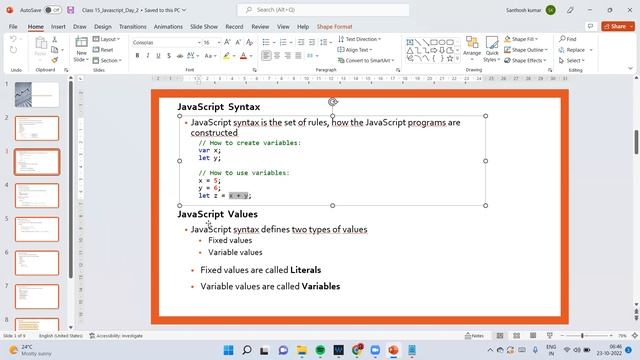
Task: Switch to the Design tab
Action: [x=102, y=27]
